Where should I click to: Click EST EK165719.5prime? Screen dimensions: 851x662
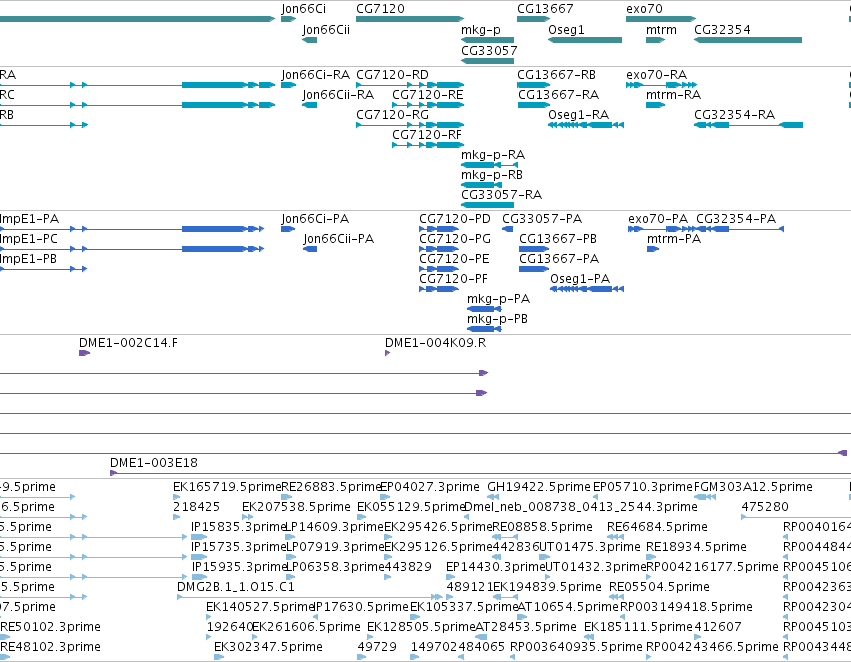(176, 497)
